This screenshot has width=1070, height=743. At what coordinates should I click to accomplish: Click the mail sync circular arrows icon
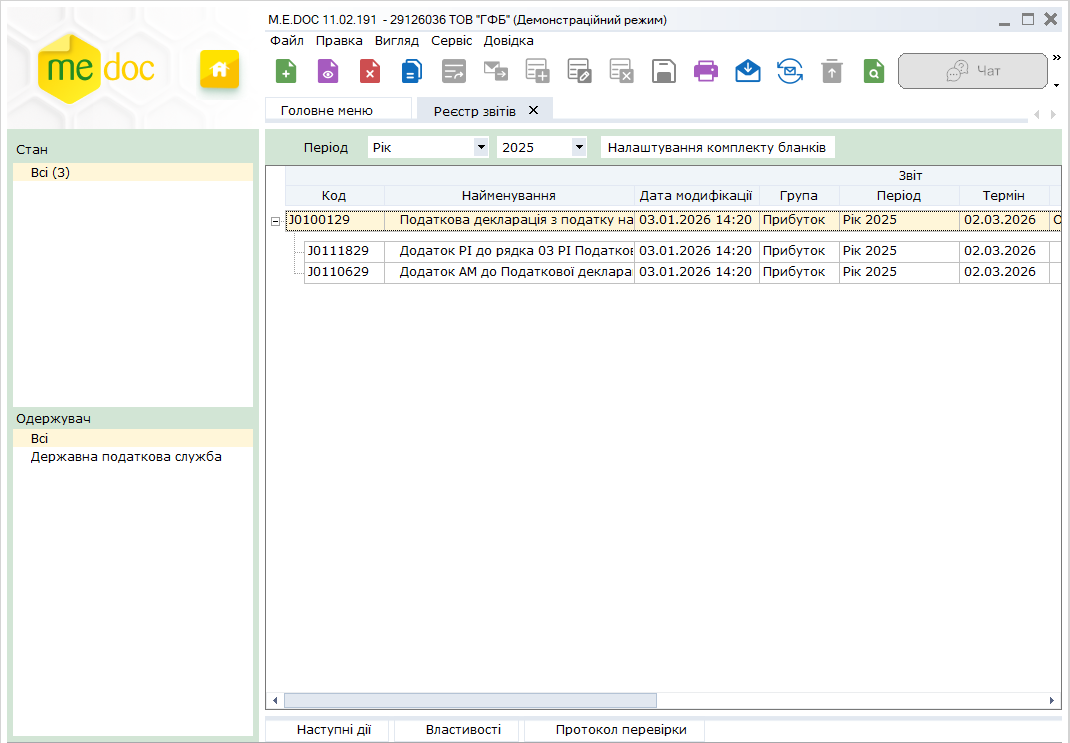point(790,71)
